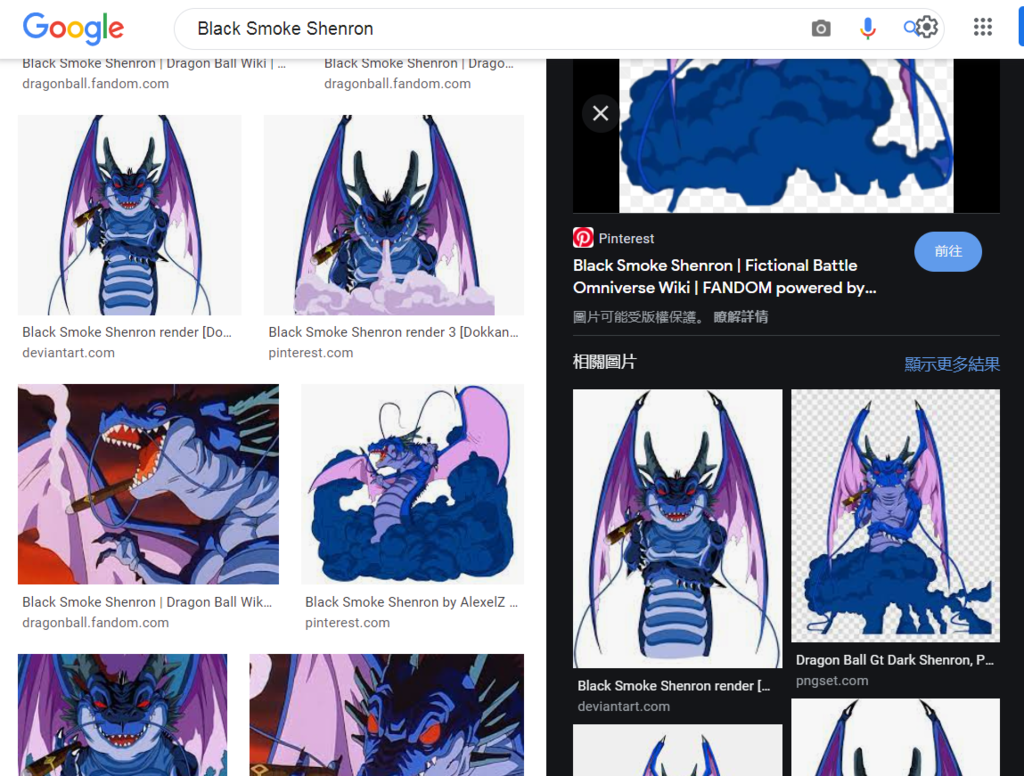Click 'Black Smoke Shenron render [Do...' caption
Viewport: 1024px width, 776px height.
click(x=127, y=332)
